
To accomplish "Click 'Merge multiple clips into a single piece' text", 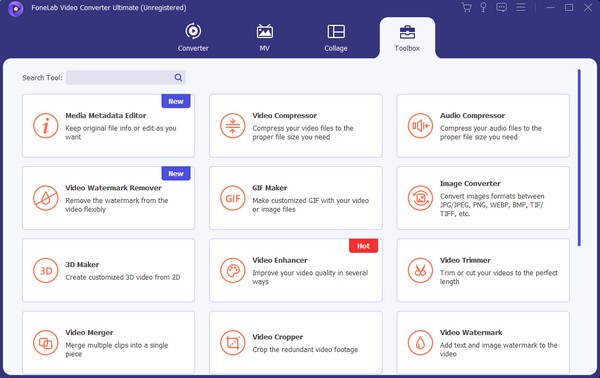I will (x=116, y=350).
